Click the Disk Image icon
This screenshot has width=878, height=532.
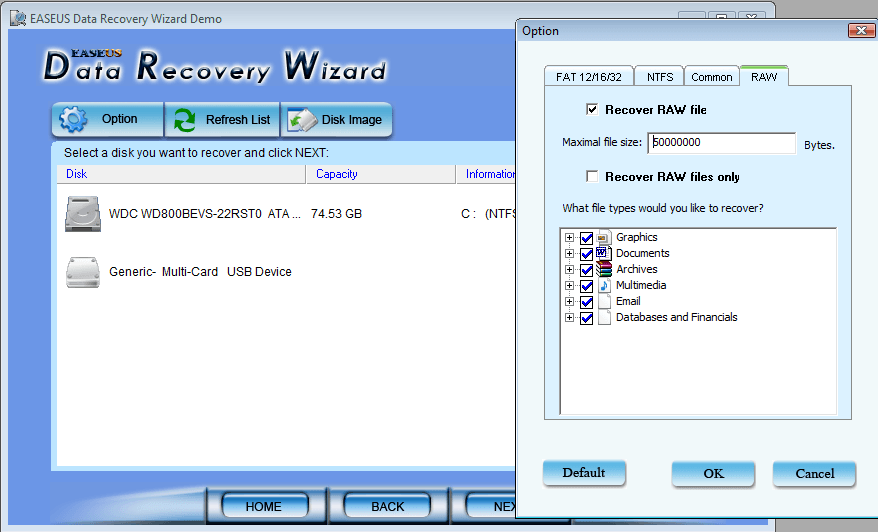302,120
